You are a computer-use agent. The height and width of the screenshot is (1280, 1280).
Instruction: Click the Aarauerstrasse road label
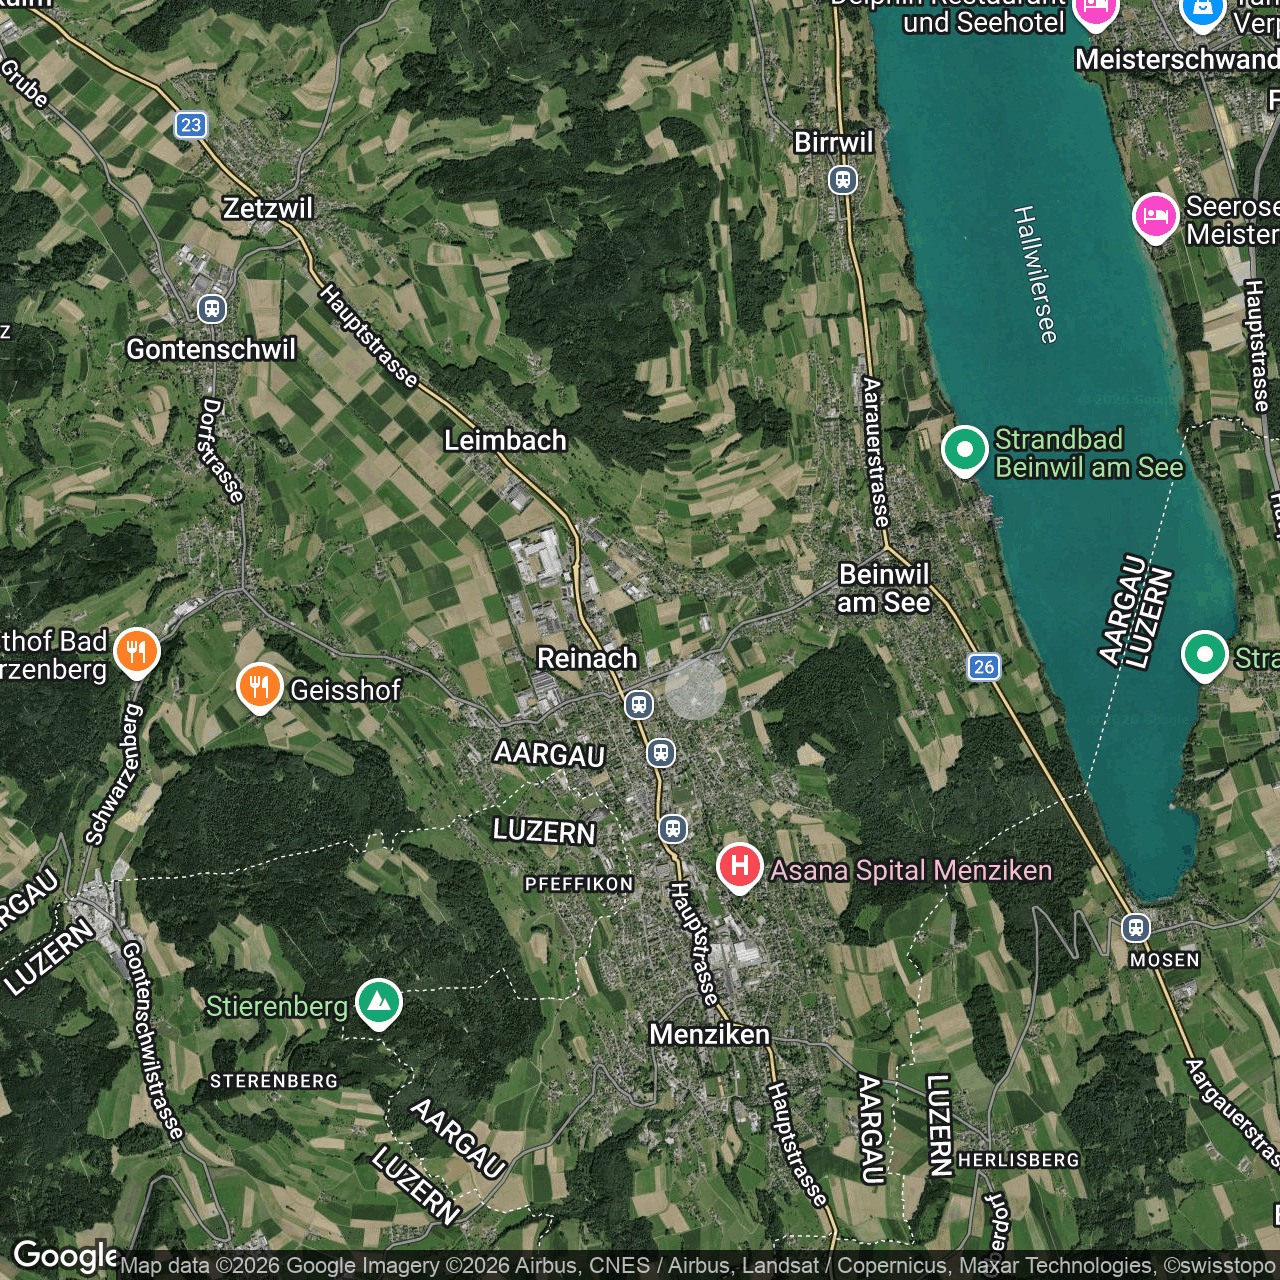click(874, 452)
